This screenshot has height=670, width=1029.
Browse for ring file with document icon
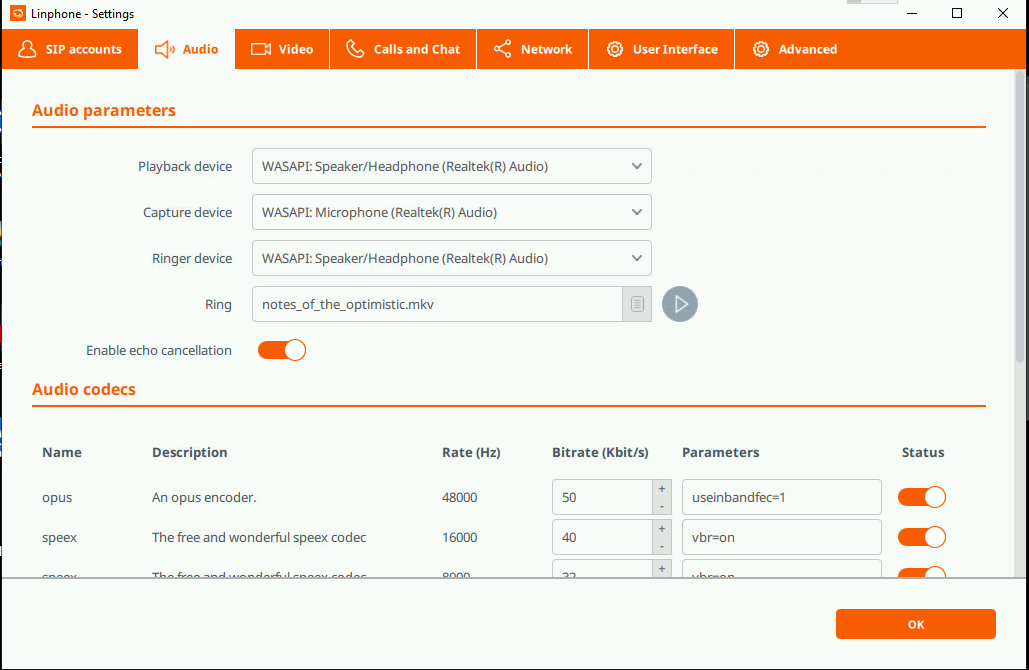637,304
